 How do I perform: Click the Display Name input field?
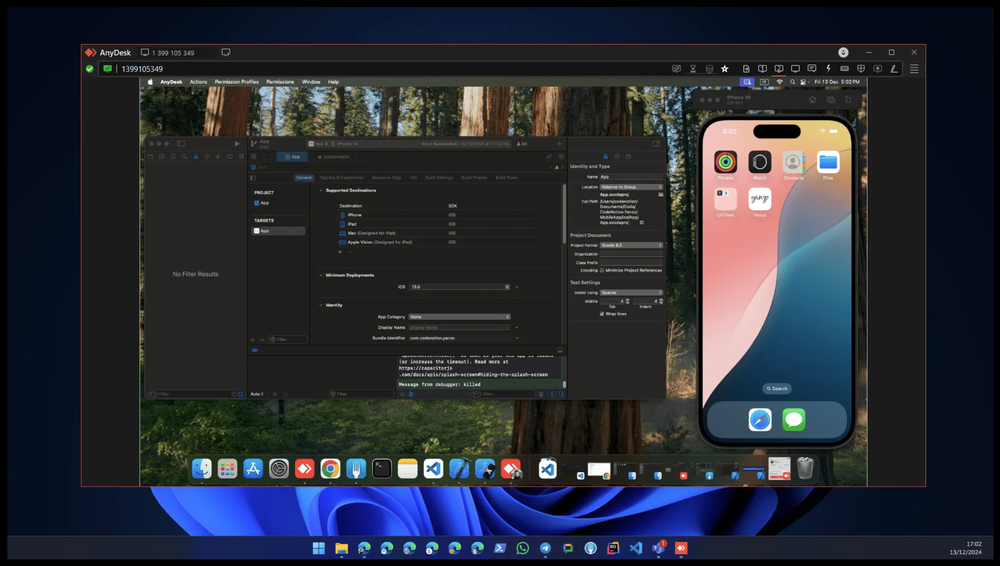point(460,327)
